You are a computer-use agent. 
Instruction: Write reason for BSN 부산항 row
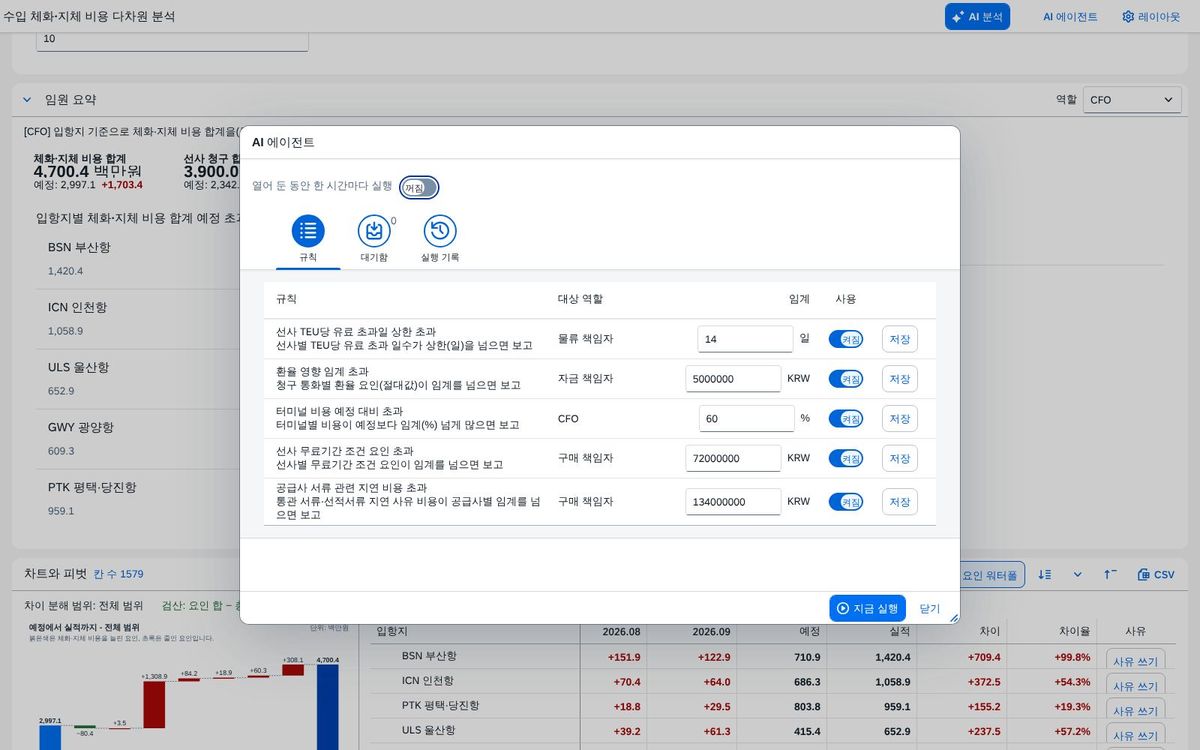(x=1135, y=662)
